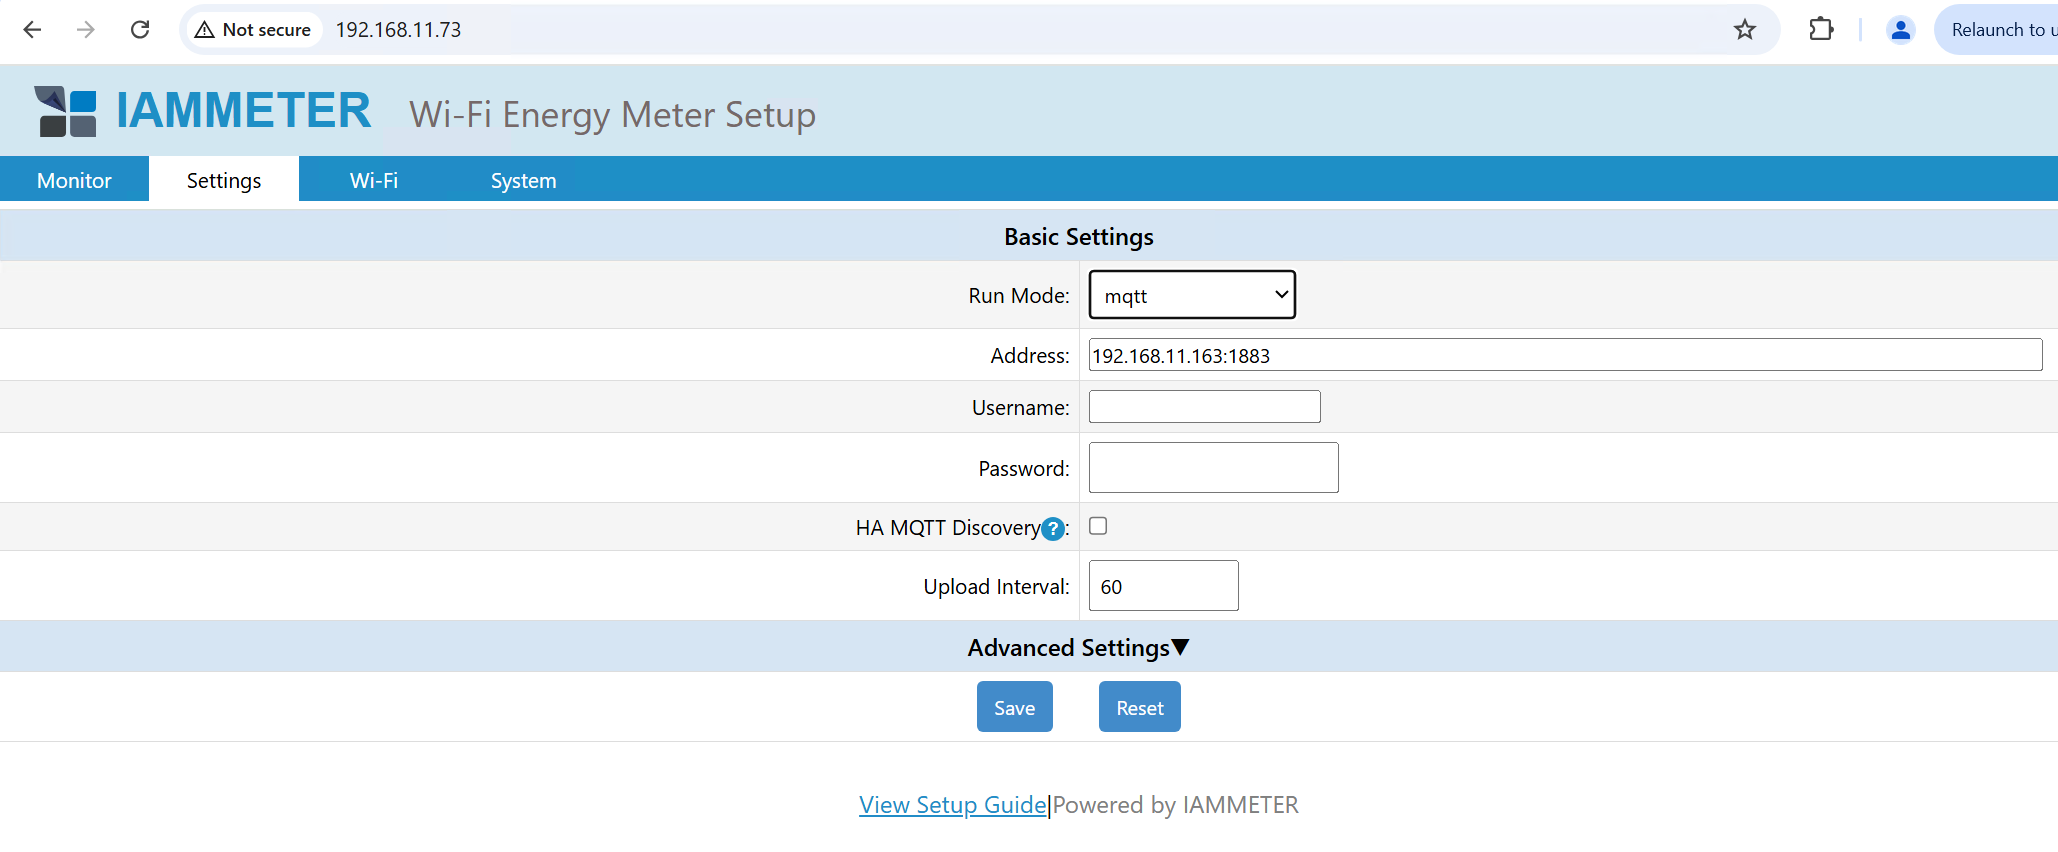
Task: Reload the current page
Action: coord(140,30)
